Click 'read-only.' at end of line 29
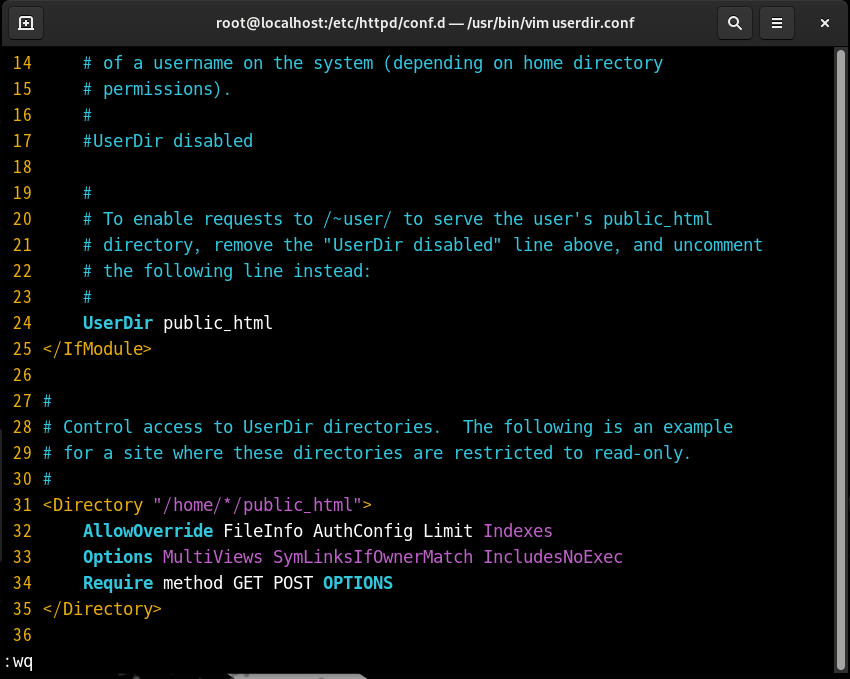The width and height of the screenshot is (850, 679). tap(643, 453)
